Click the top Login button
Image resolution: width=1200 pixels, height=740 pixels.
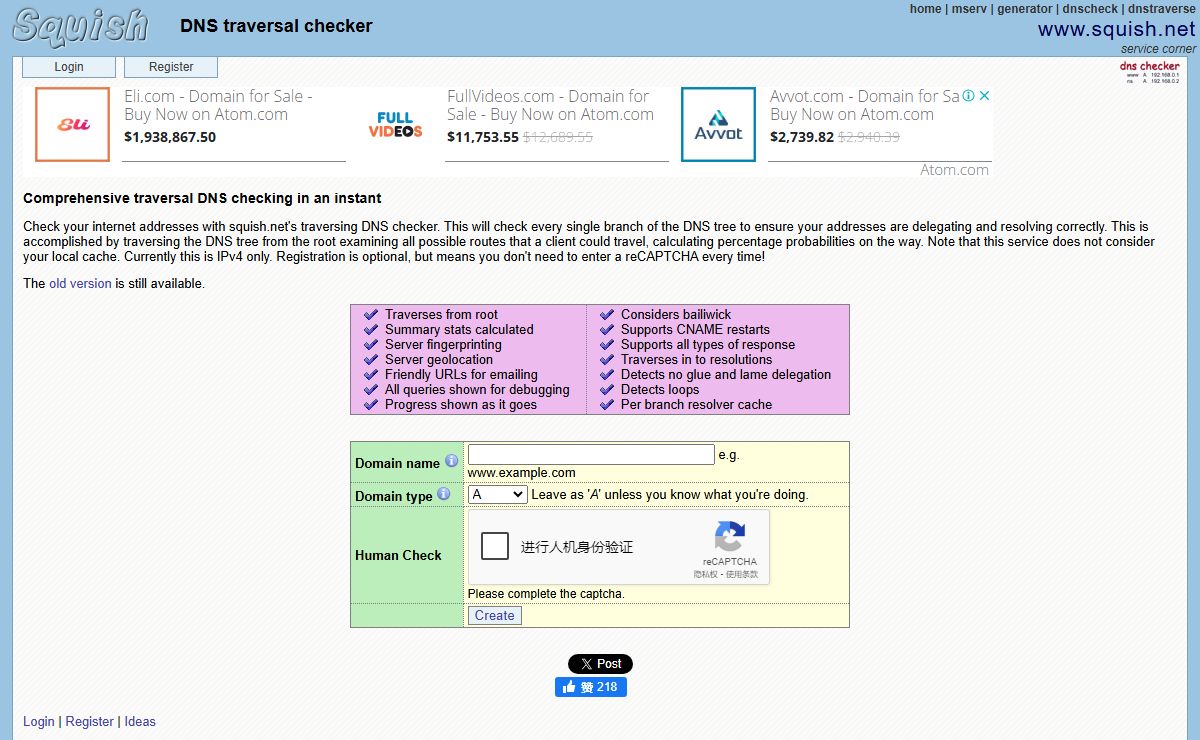69,67
